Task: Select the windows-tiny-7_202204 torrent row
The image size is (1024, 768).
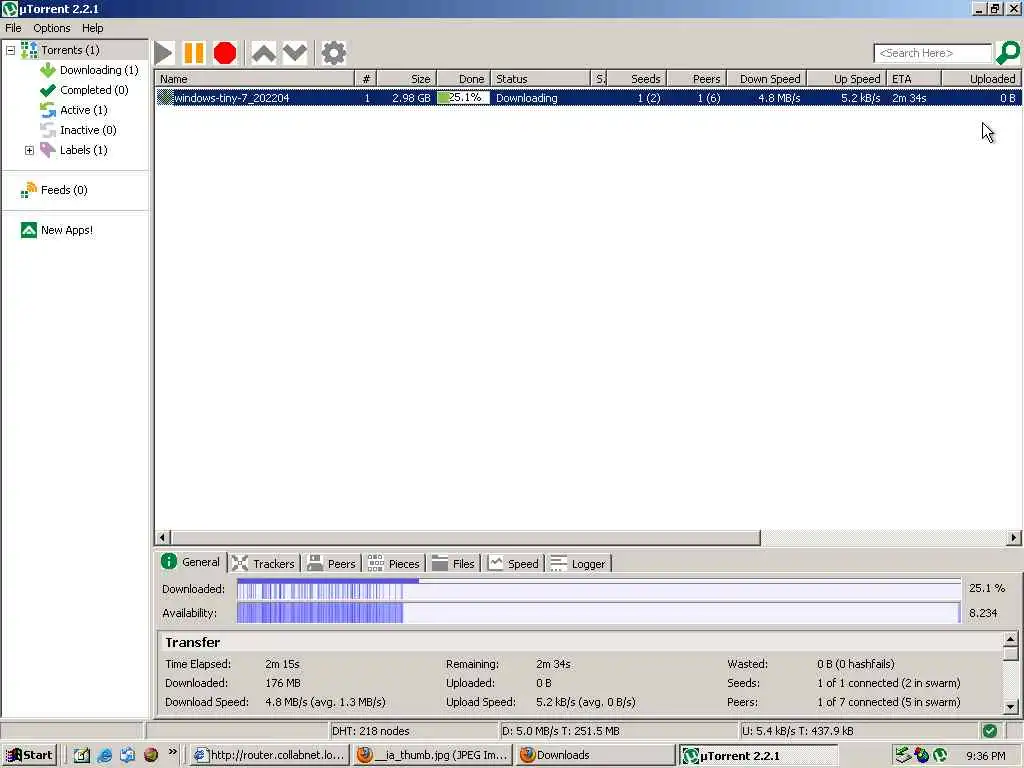Action: point(588,98)
